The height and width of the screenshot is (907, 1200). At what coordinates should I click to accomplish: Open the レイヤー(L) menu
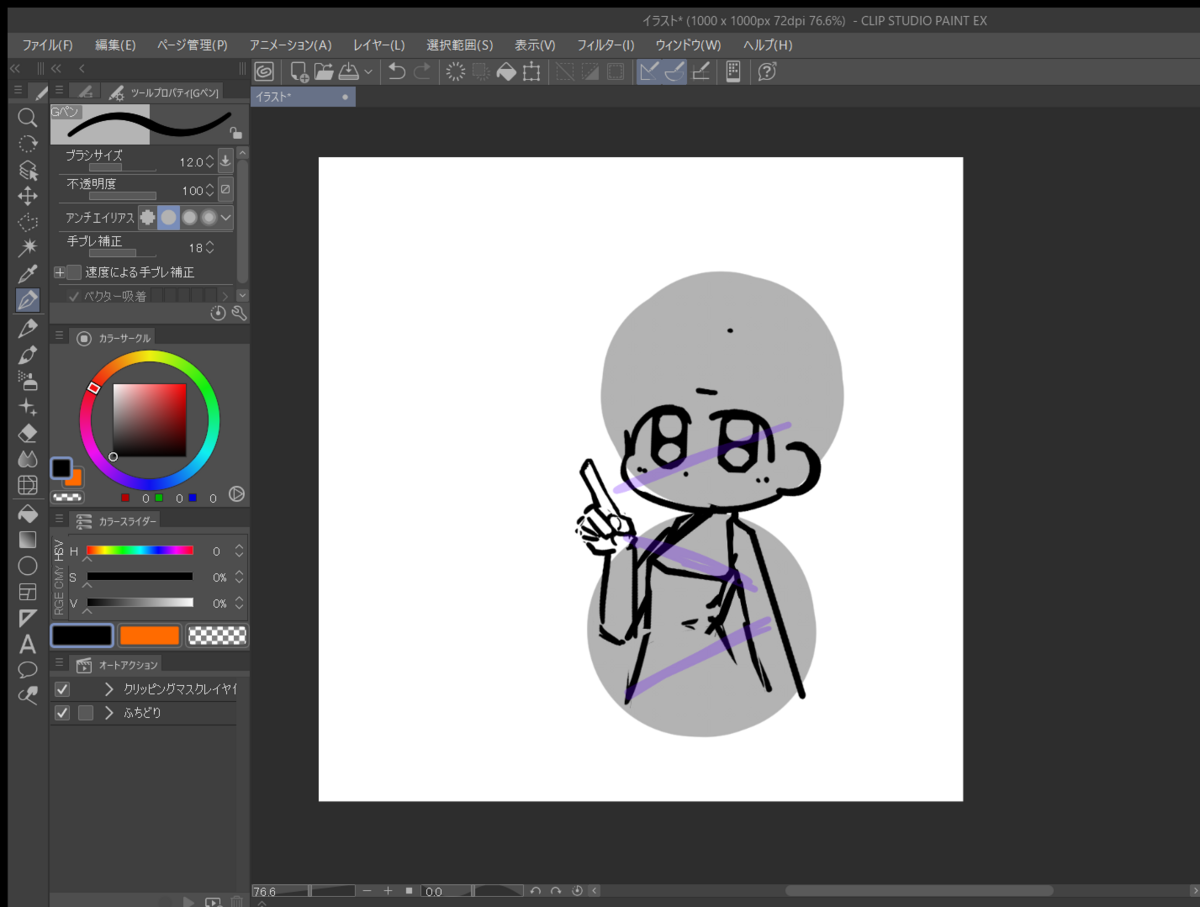(x=379, y=45)
